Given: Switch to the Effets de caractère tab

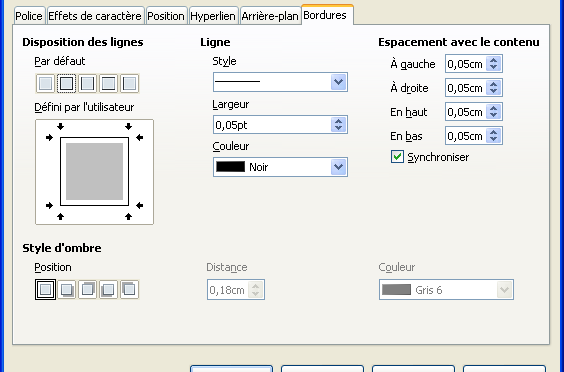Looking at the screenshot, I should (x=95, y=16).
